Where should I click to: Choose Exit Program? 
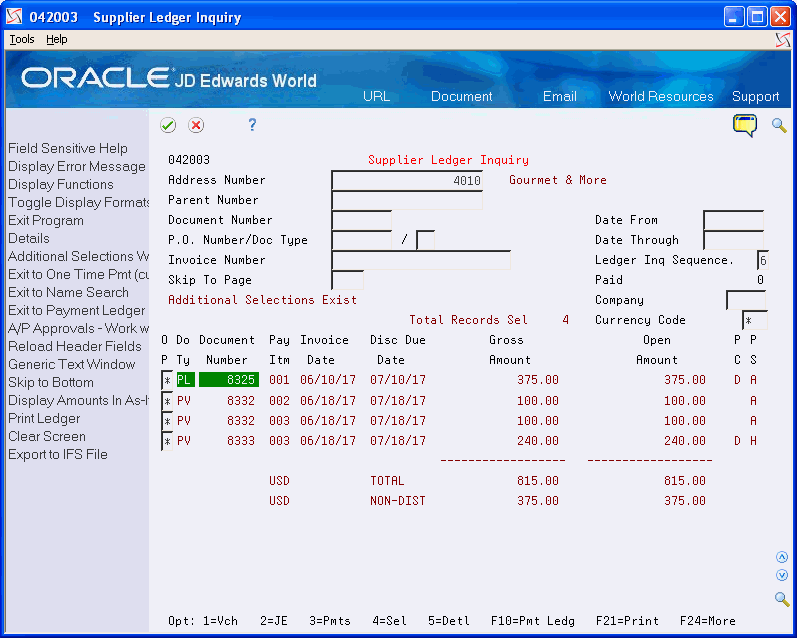point(46,220)
